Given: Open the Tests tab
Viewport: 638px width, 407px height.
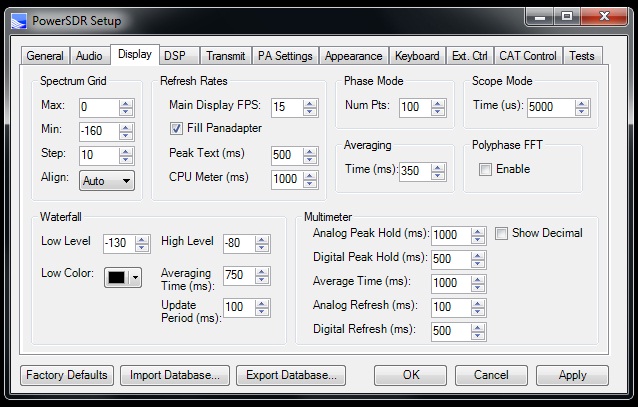Looking at the screenshot, I should pyautogui.click(x=582, y=56).
